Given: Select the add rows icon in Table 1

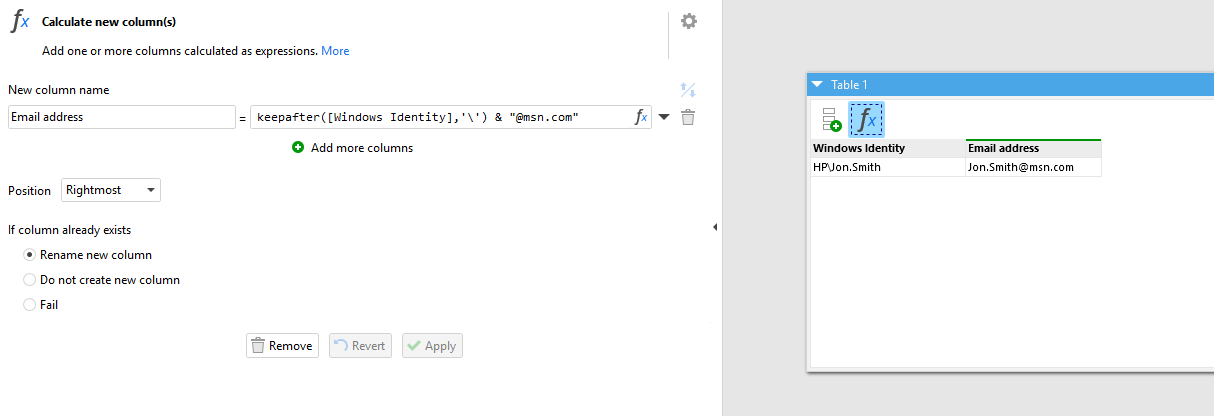Looking at the screenshot, I should pos(831,120).
